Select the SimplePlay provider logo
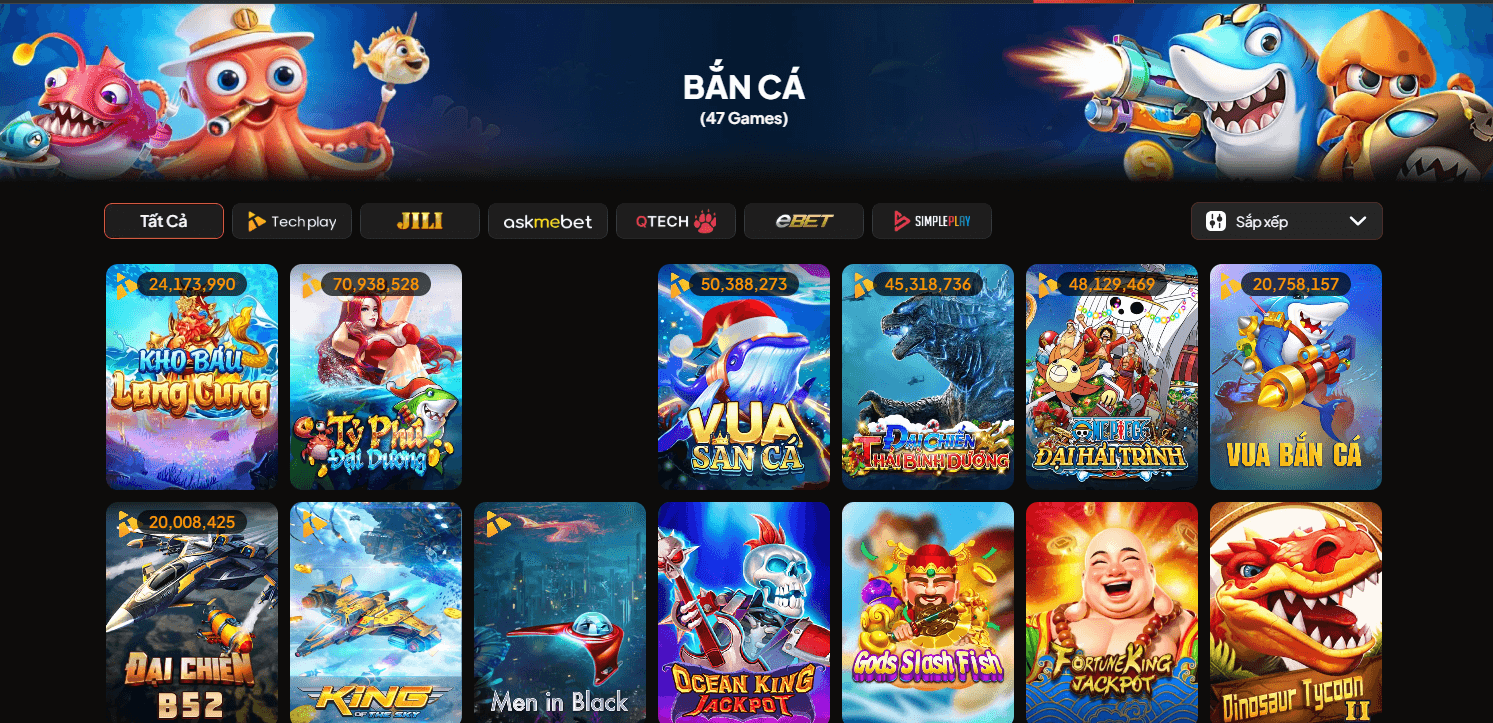Image resolution: width=1493 pixels, height=723 pixels. (932, 221)
